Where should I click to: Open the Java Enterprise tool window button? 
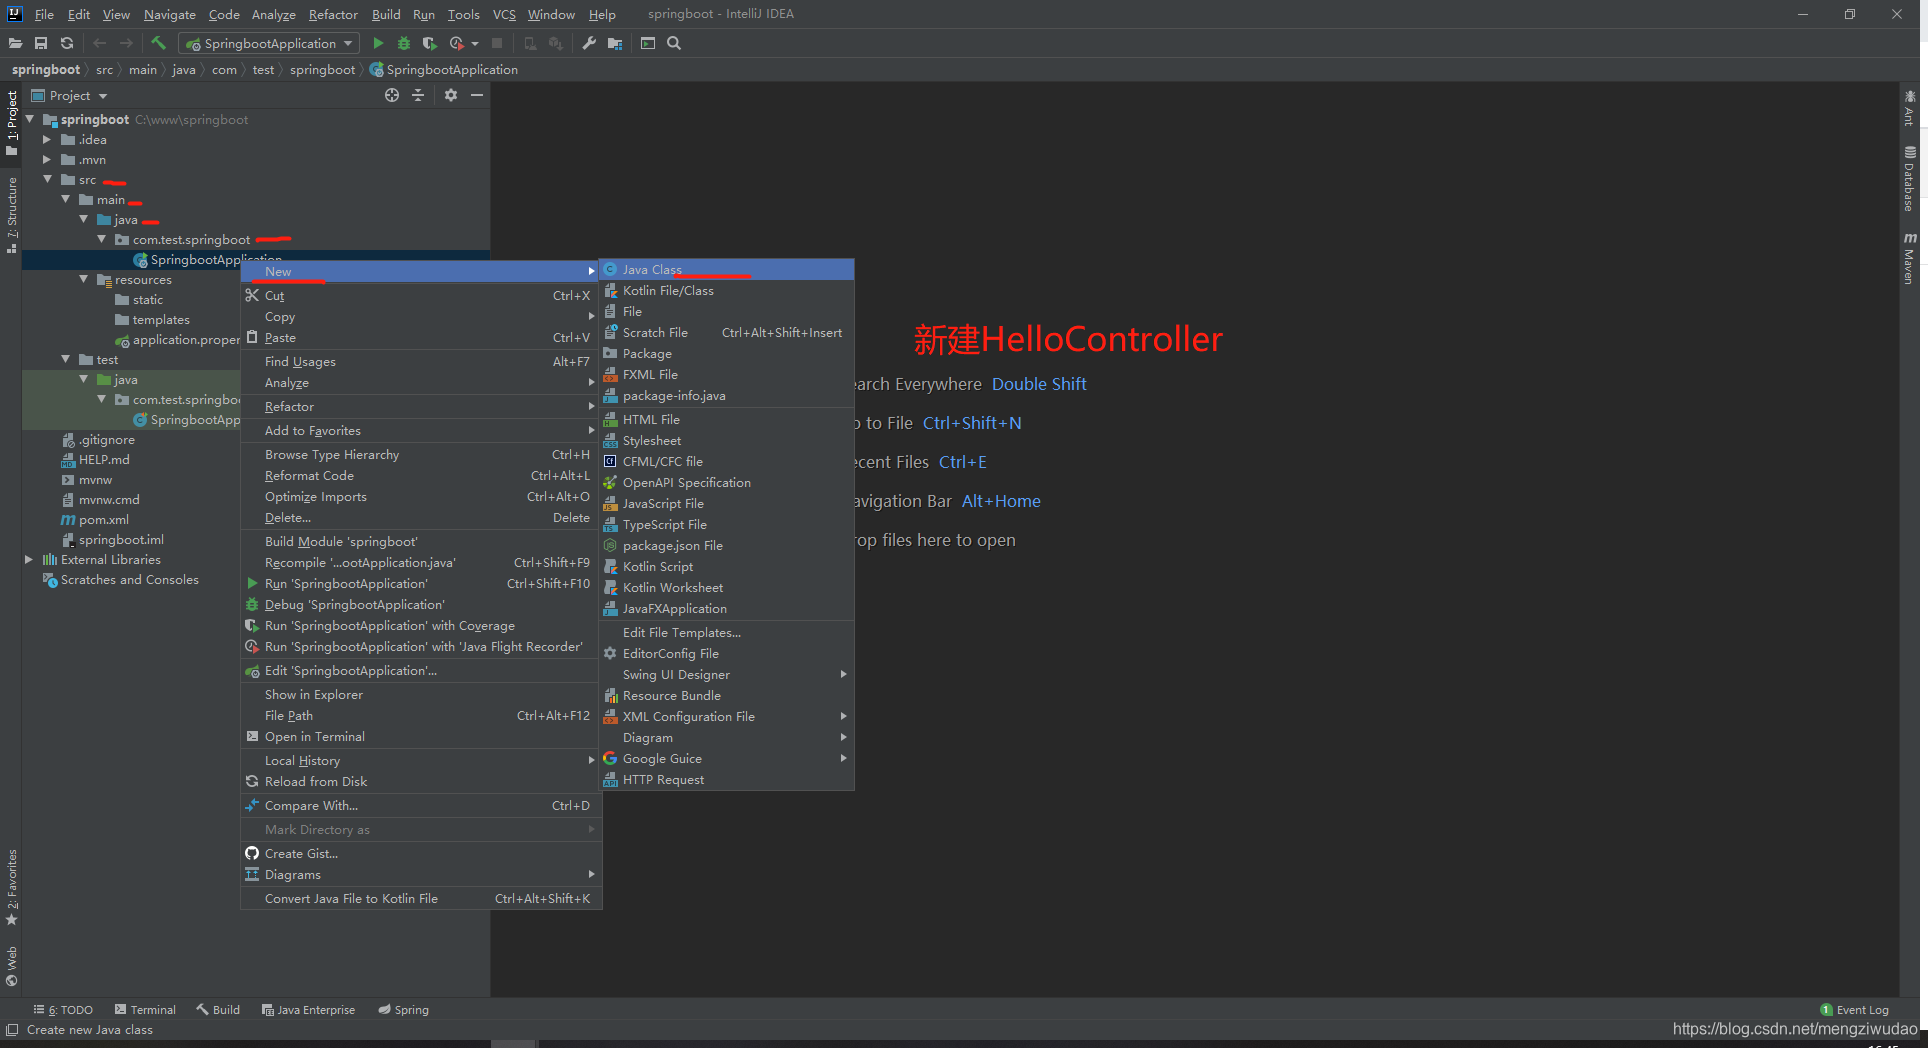tap(308, 1010)
